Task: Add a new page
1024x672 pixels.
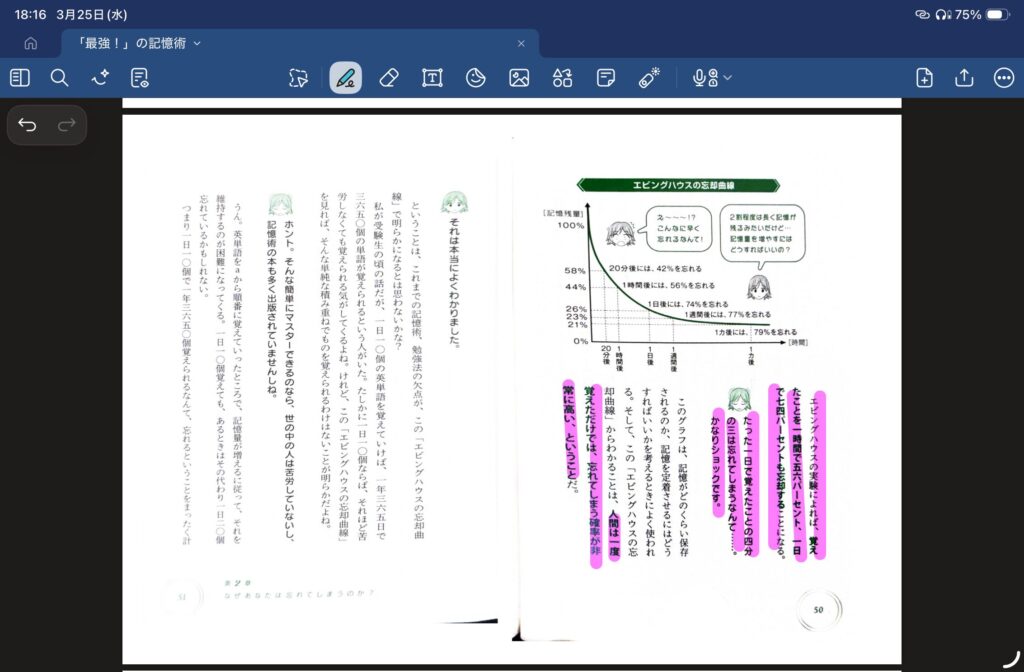Action: [925, 78]
